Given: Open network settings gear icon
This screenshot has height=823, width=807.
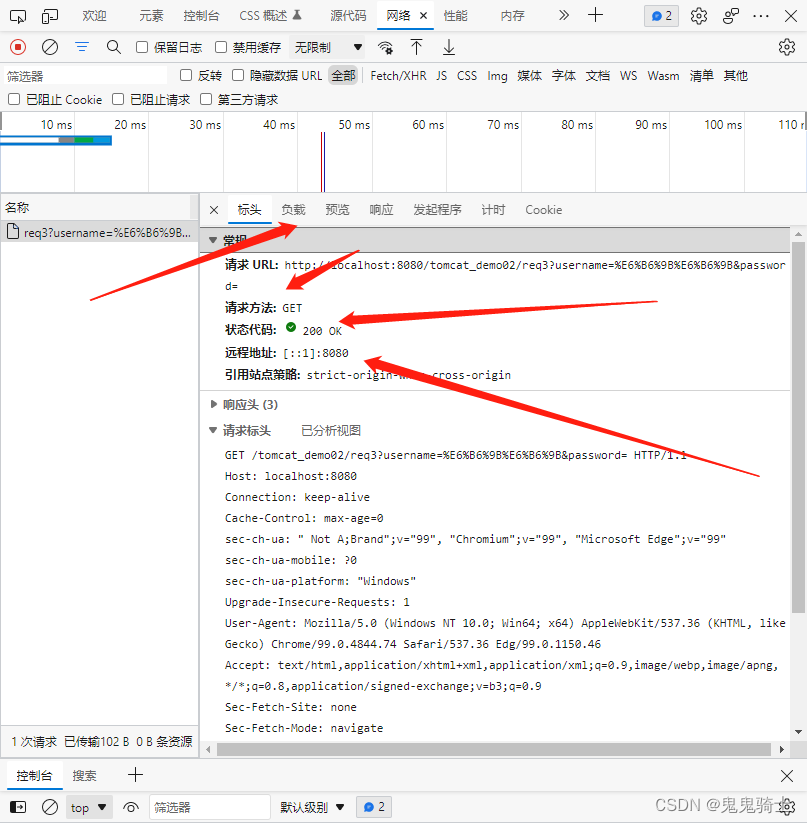Looking at the screenshot, I should click(x=787, y=47).
